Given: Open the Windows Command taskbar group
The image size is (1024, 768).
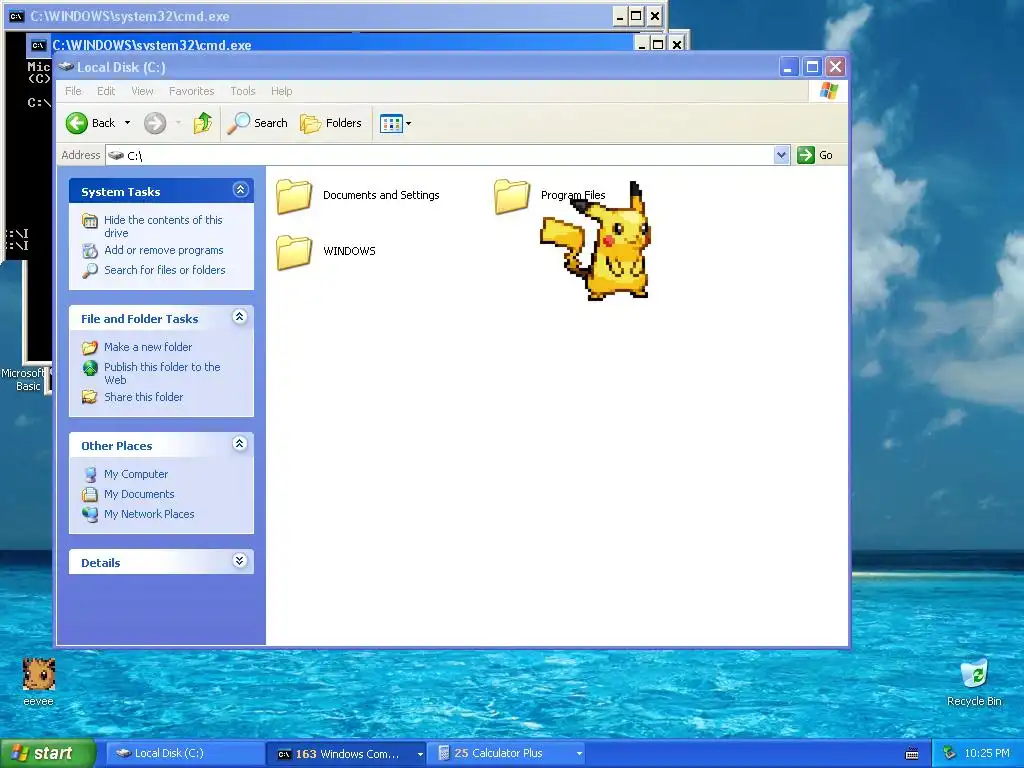Looking at the screenshot, I should (347, 754).
